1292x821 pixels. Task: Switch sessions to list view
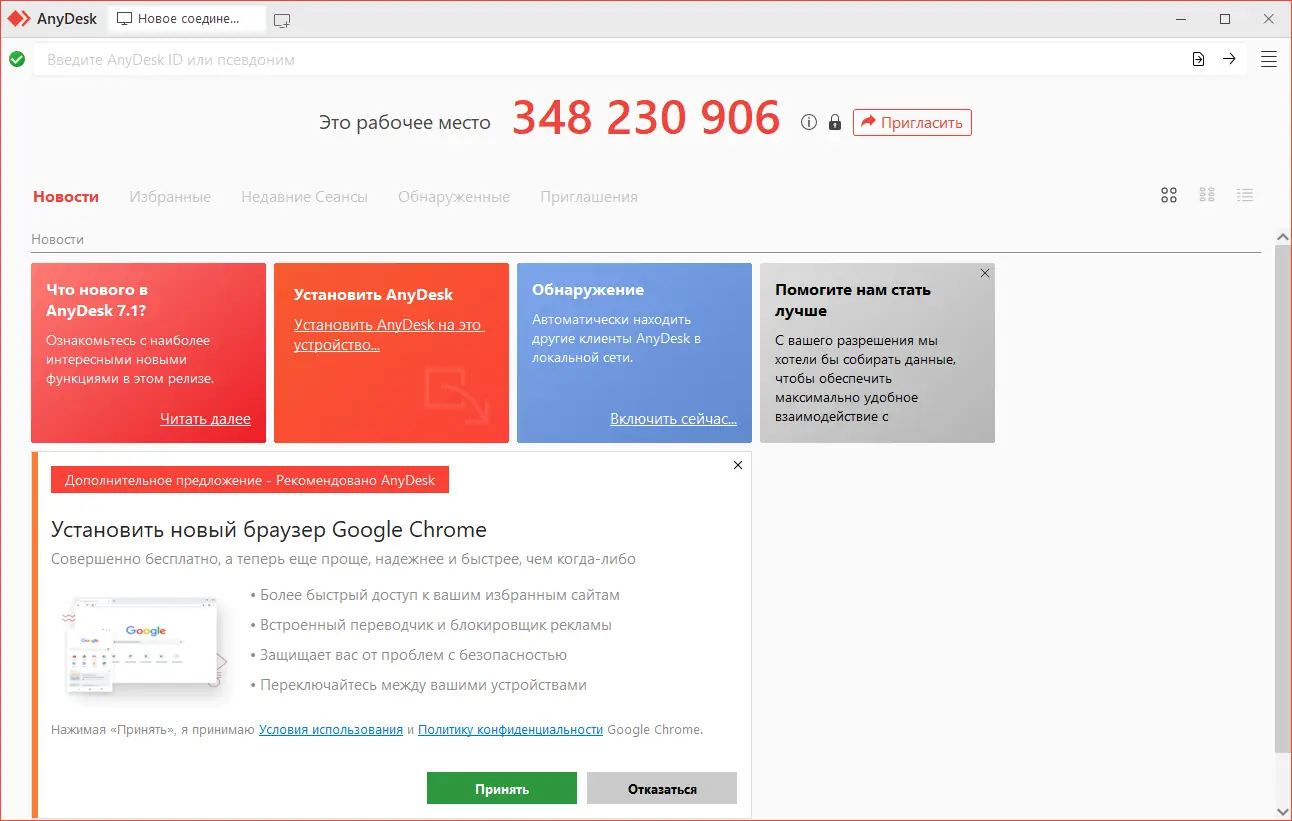[x=1245, y=194]
